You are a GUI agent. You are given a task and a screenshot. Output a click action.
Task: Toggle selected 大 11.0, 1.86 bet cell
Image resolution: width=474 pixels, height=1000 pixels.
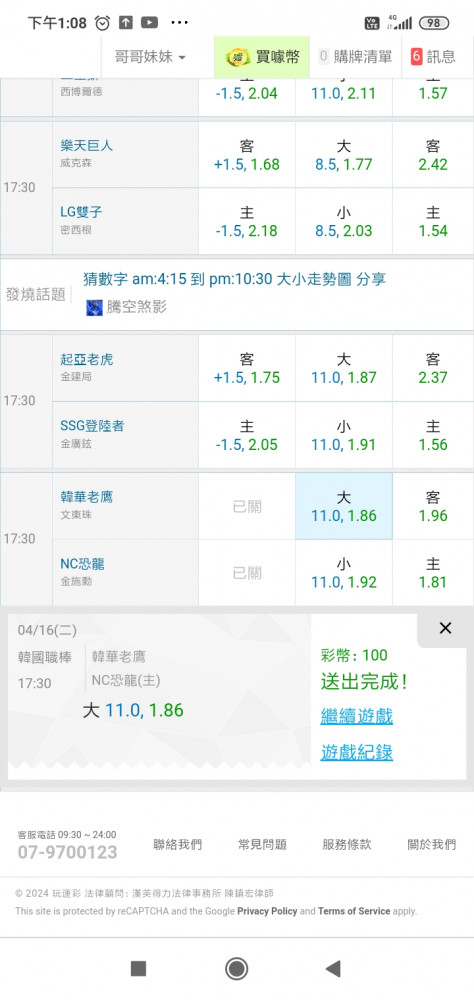click(x=344, y=506)
